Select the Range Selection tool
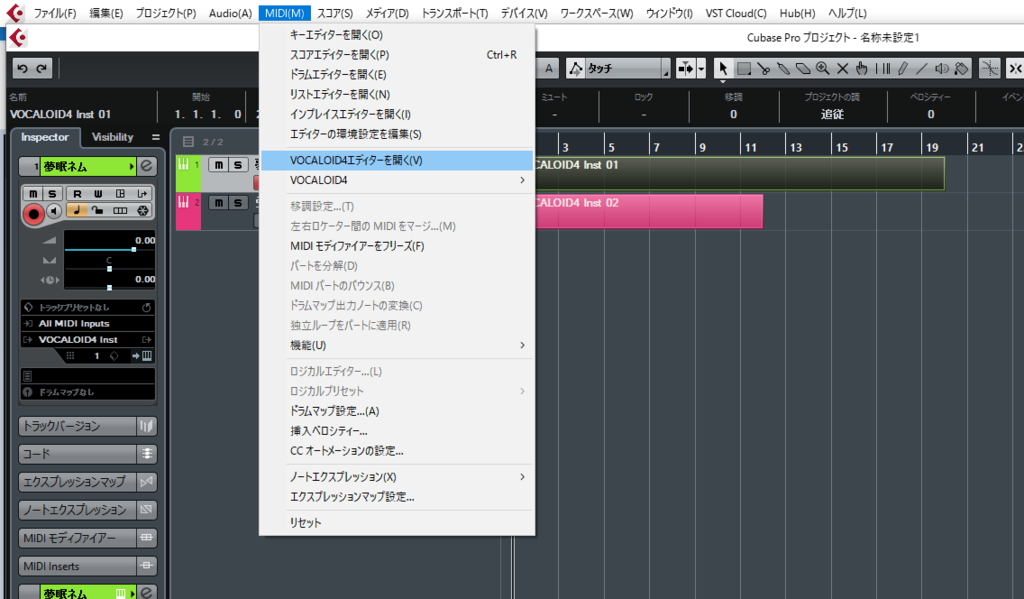Image resolution: width=1024 pixels, height=599 pixels. click(x=743, y=68)
